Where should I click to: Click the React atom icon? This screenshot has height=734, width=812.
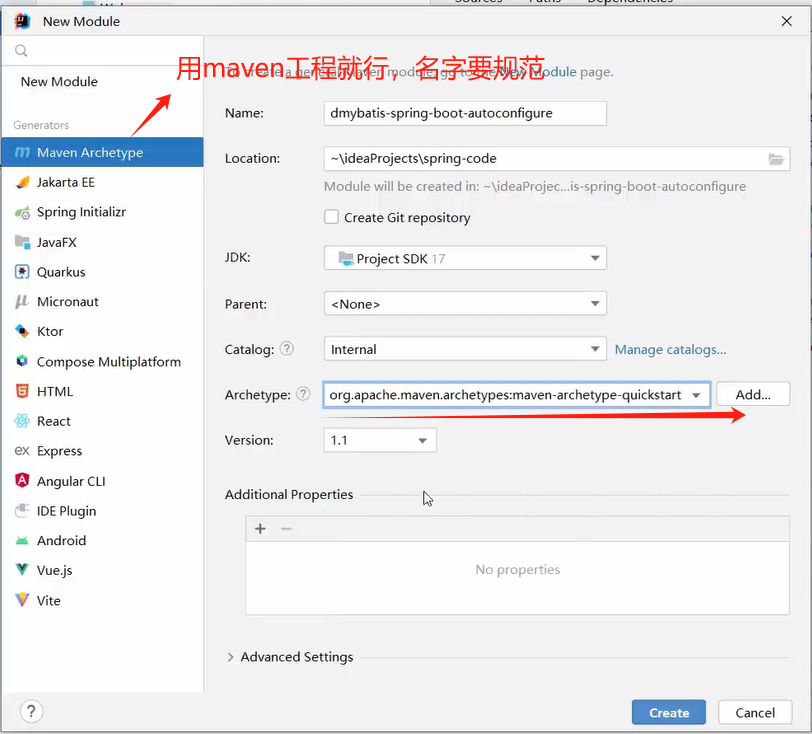tap(22, 421)
